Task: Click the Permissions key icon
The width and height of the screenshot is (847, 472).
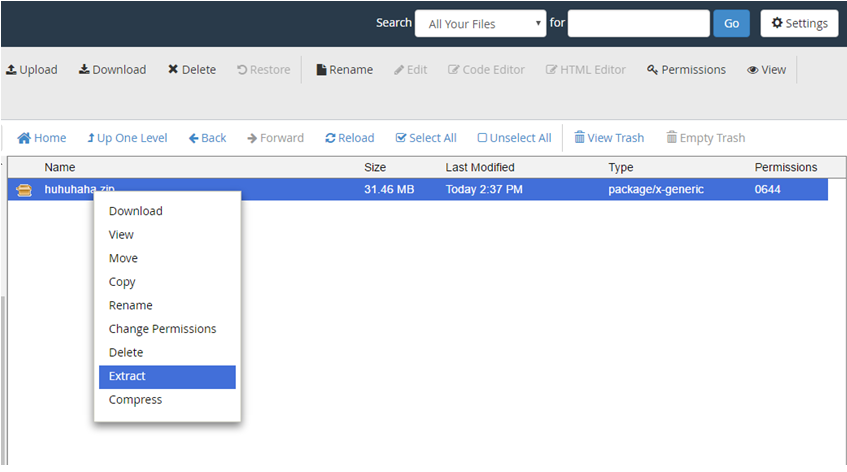Action: tap(653, 70)
